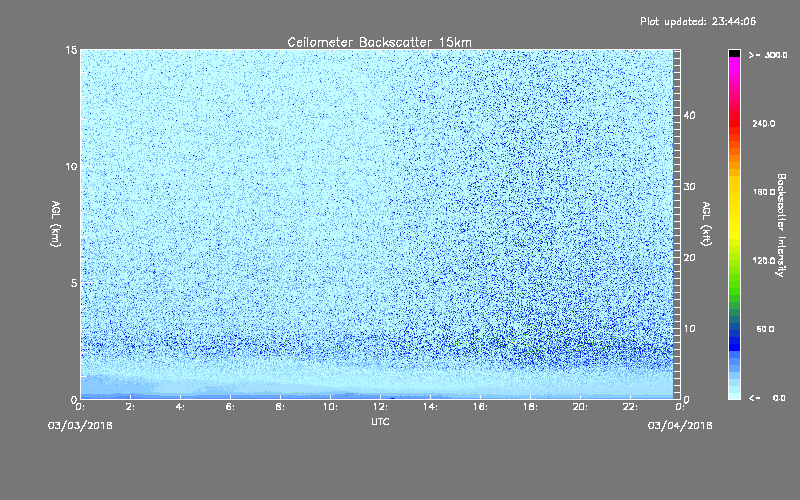Click the 5 km tick label
Screen dimensions: 800x500
(74, 283)
